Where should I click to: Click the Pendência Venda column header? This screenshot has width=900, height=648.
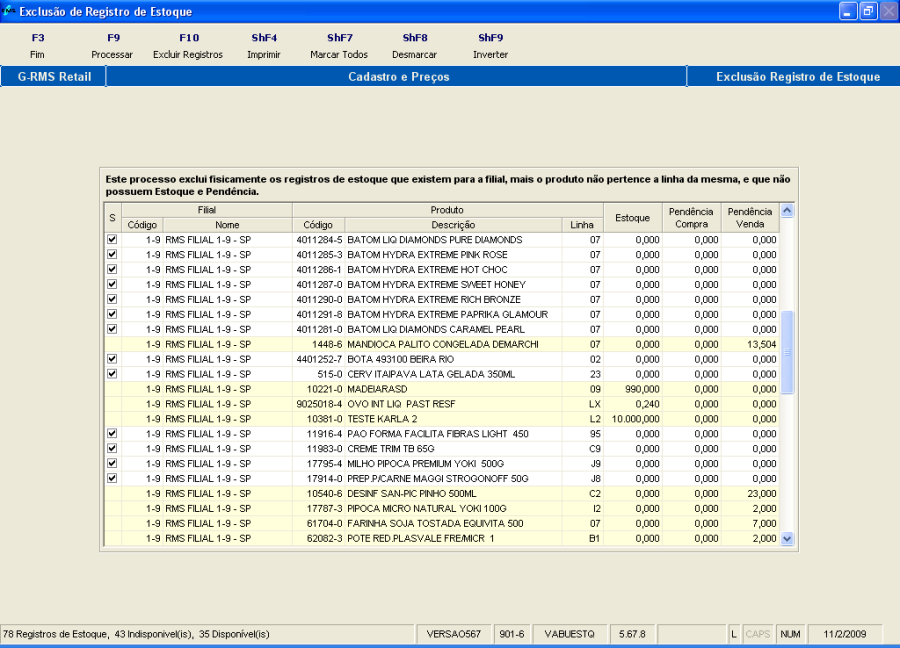point(750,218)
